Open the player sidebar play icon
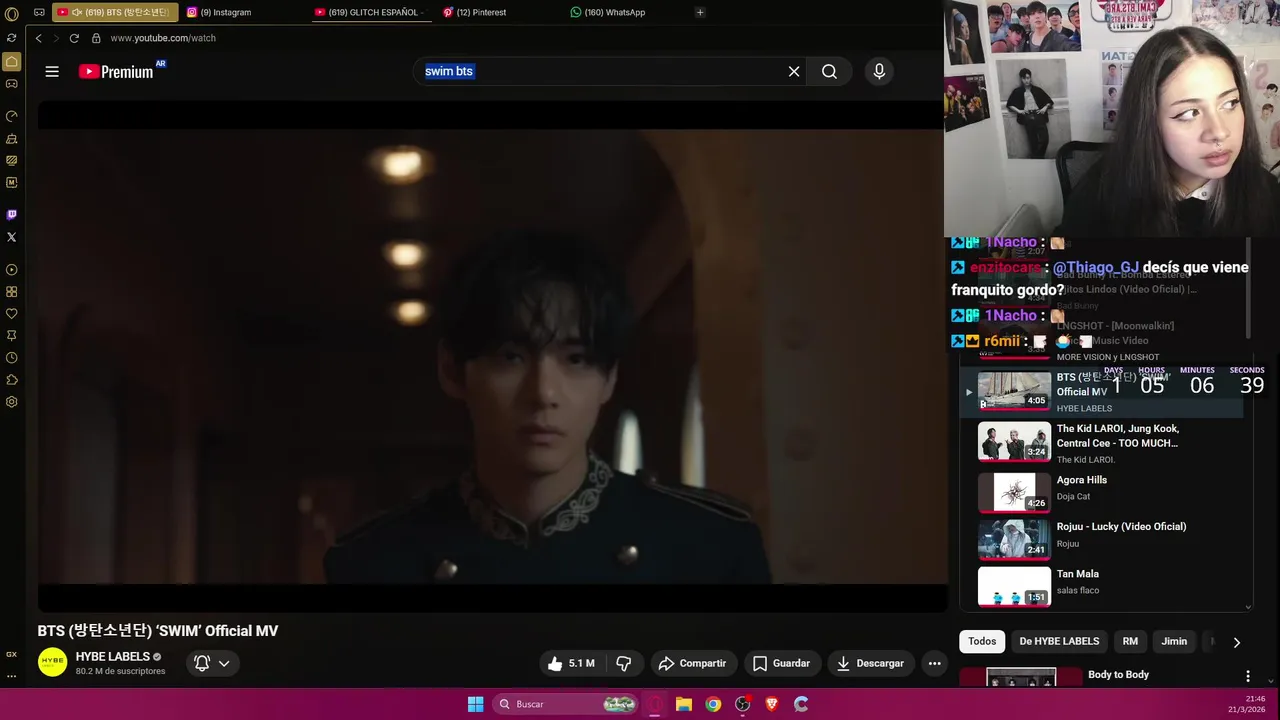 pyautogui.click(x=12, y=270)
